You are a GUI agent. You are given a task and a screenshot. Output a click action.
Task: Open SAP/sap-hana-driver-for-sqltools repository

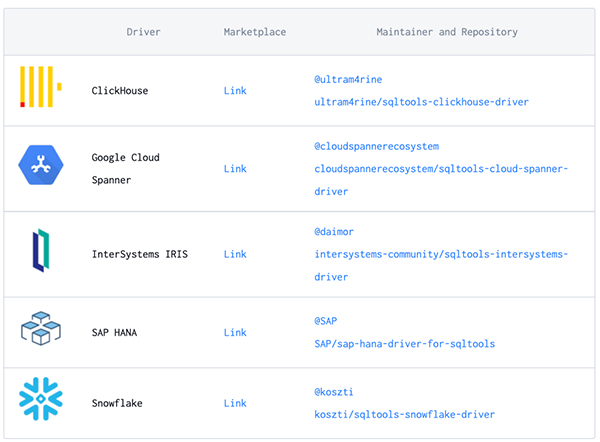(404, 344)
